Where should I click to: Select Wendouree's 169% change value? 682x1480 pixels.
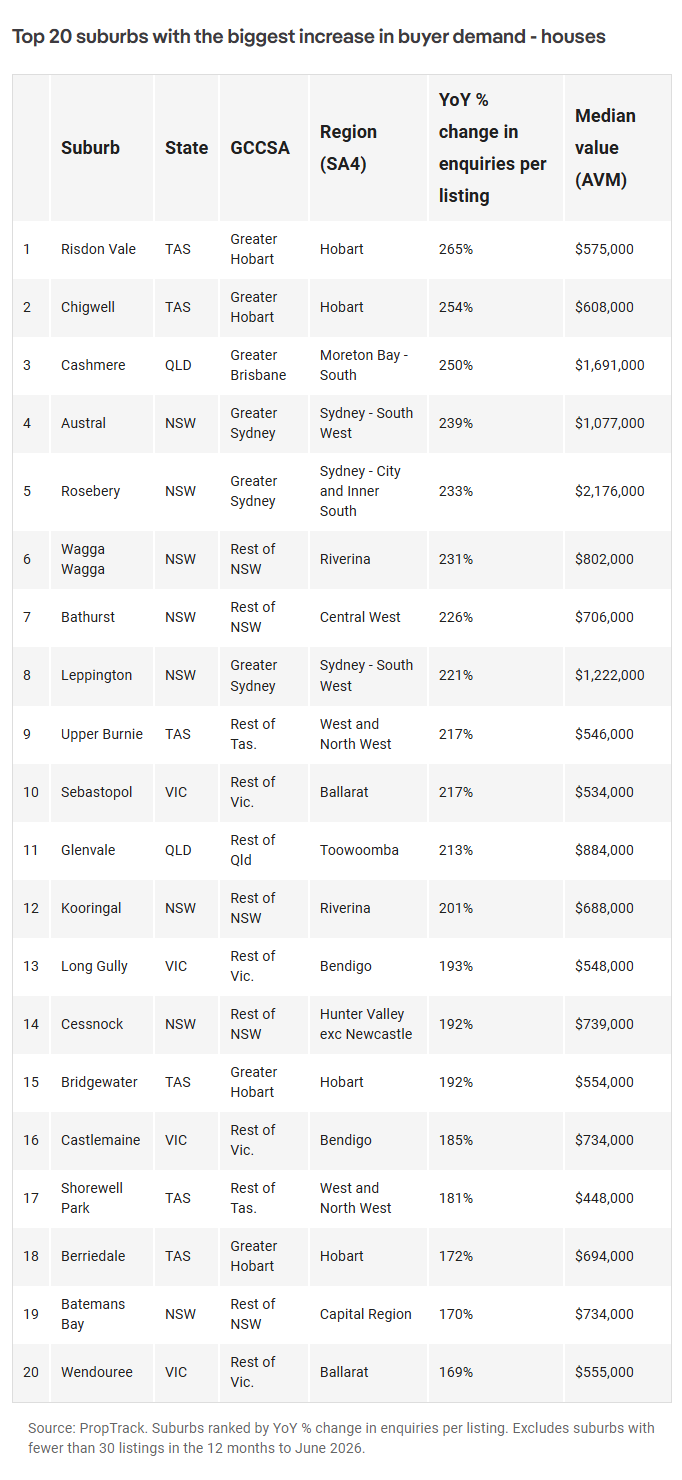pyautogui.click(x=456, y=1372)
